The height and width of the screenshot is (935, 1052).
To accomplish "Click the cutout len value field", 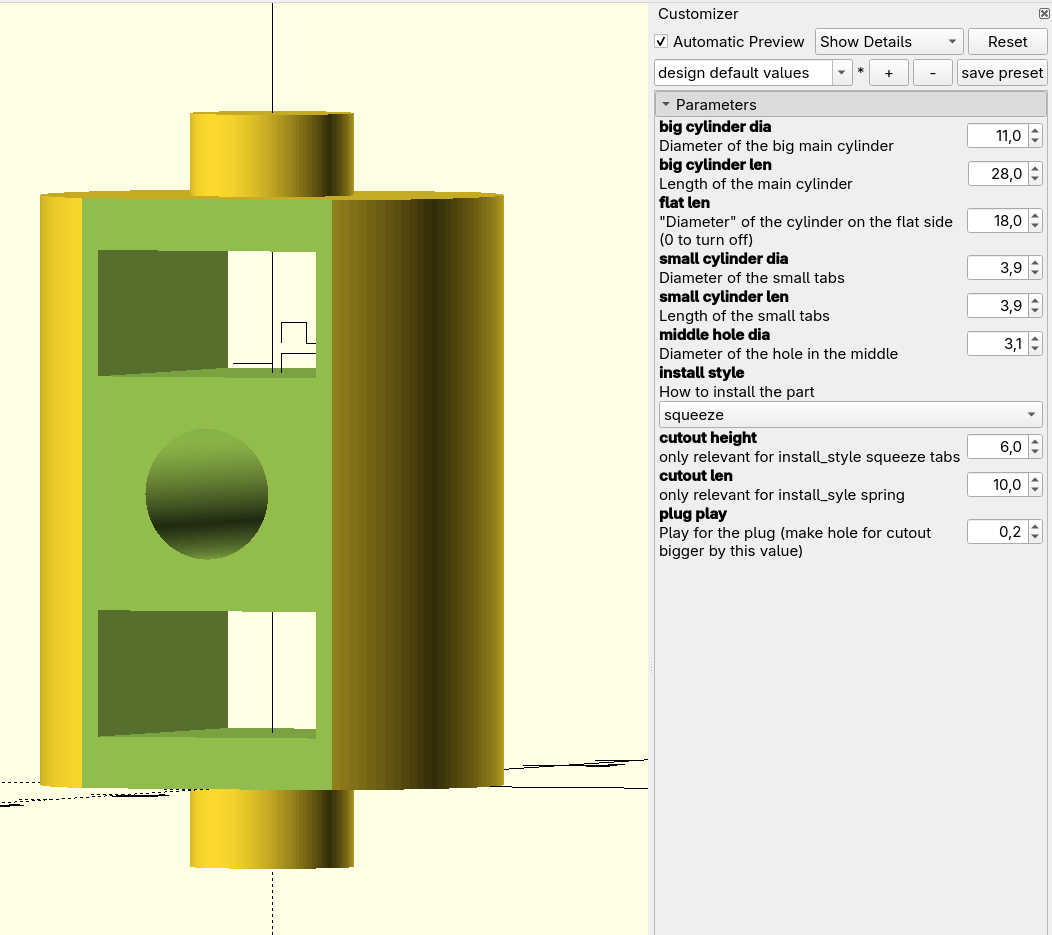I will (997, 485).
